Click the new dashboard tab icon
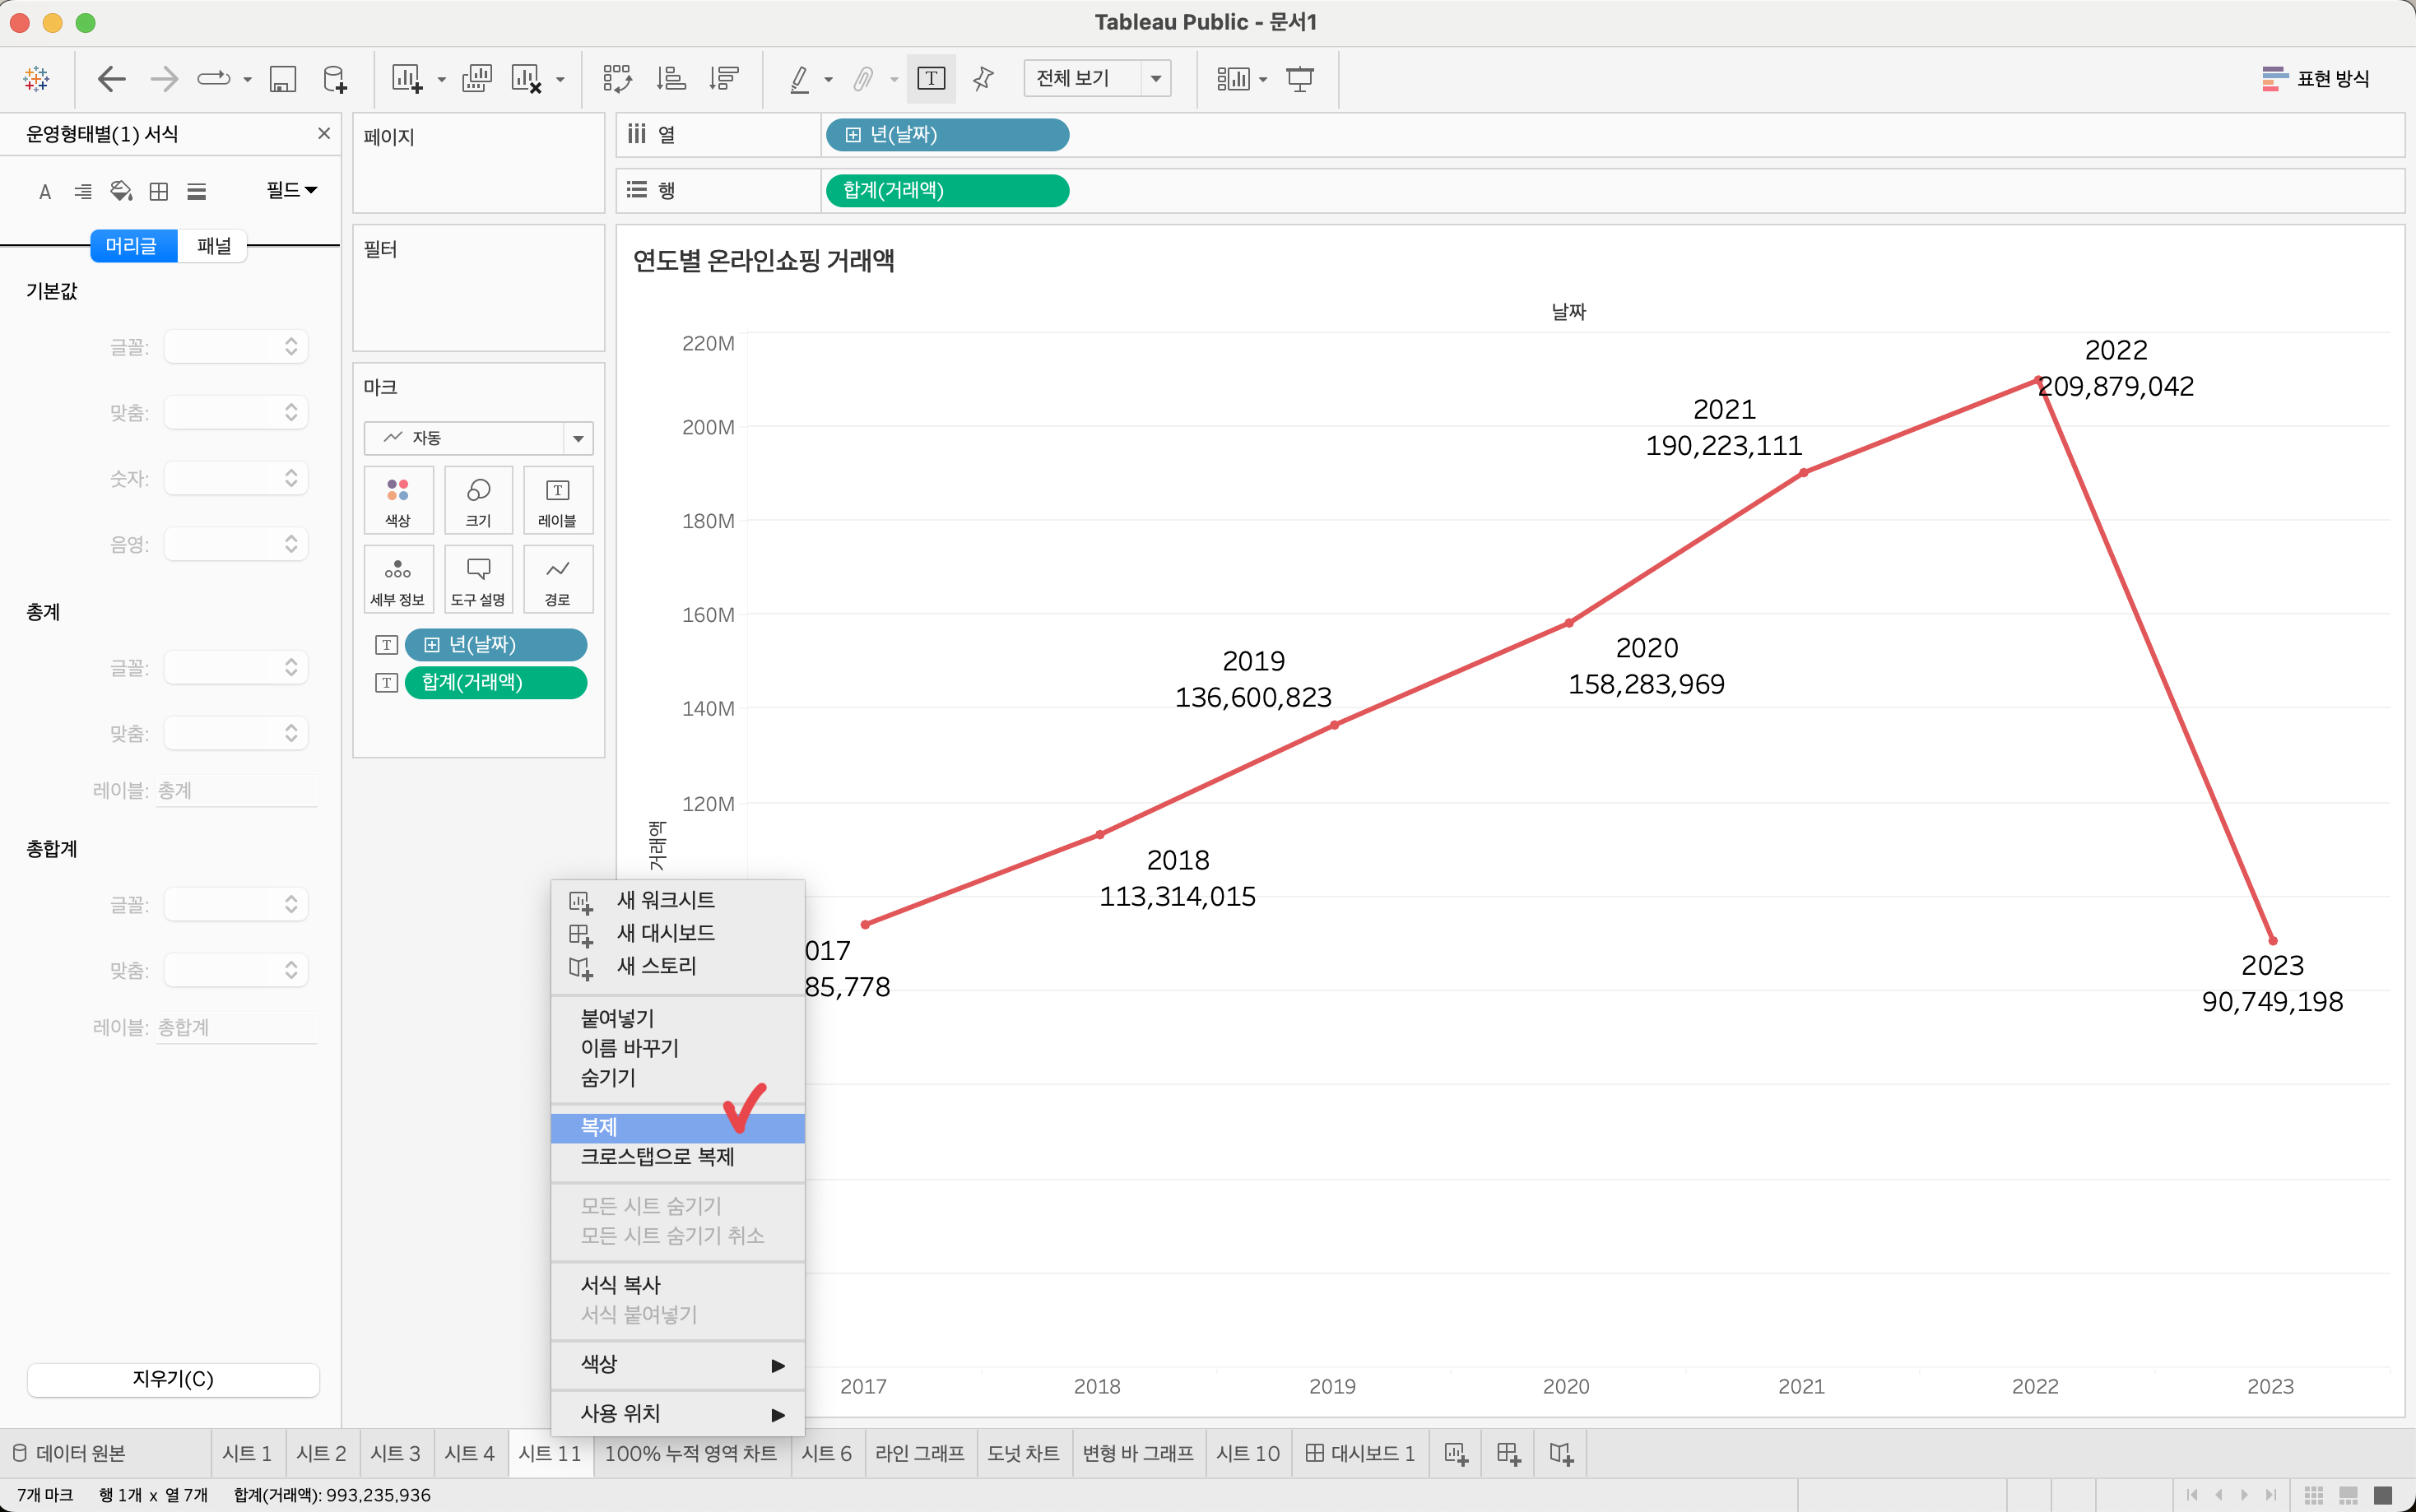The width and height of the screenshot is (2416, 1512). [1508, 1453]
